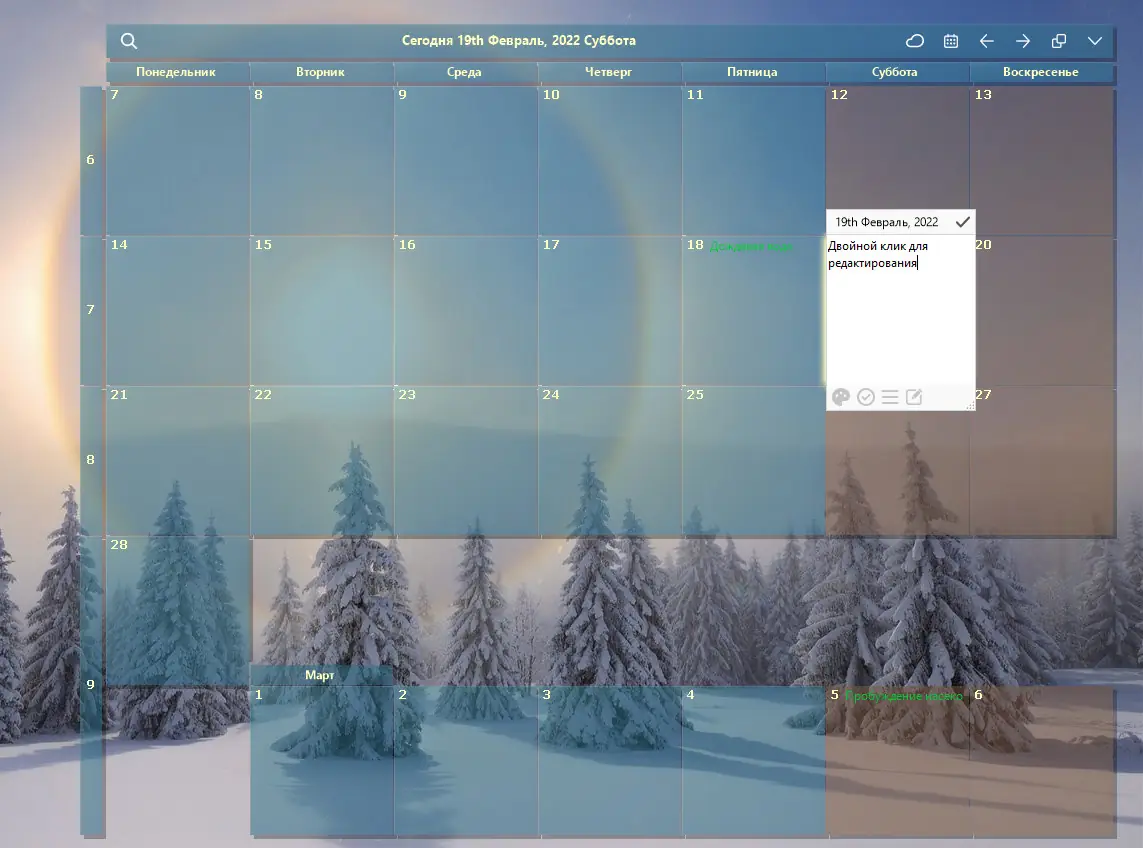Click the Пятница column header
This screenshot has width=1143, height=848.
click(752, 71)
